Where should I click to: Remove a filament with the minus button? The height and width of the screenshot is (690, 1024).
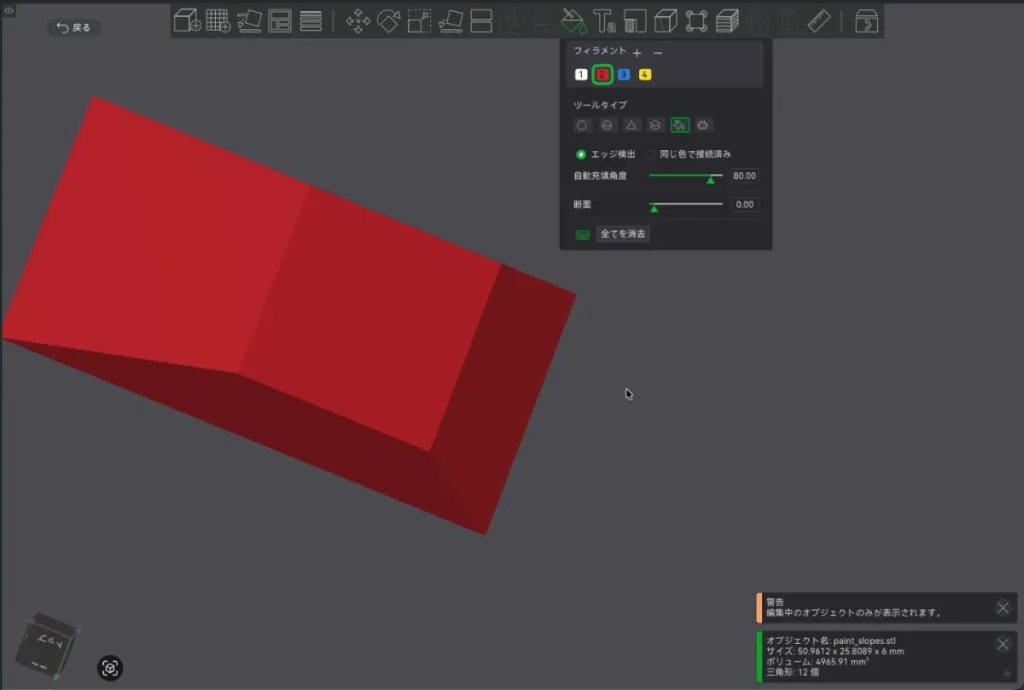(x=658, y=52)
